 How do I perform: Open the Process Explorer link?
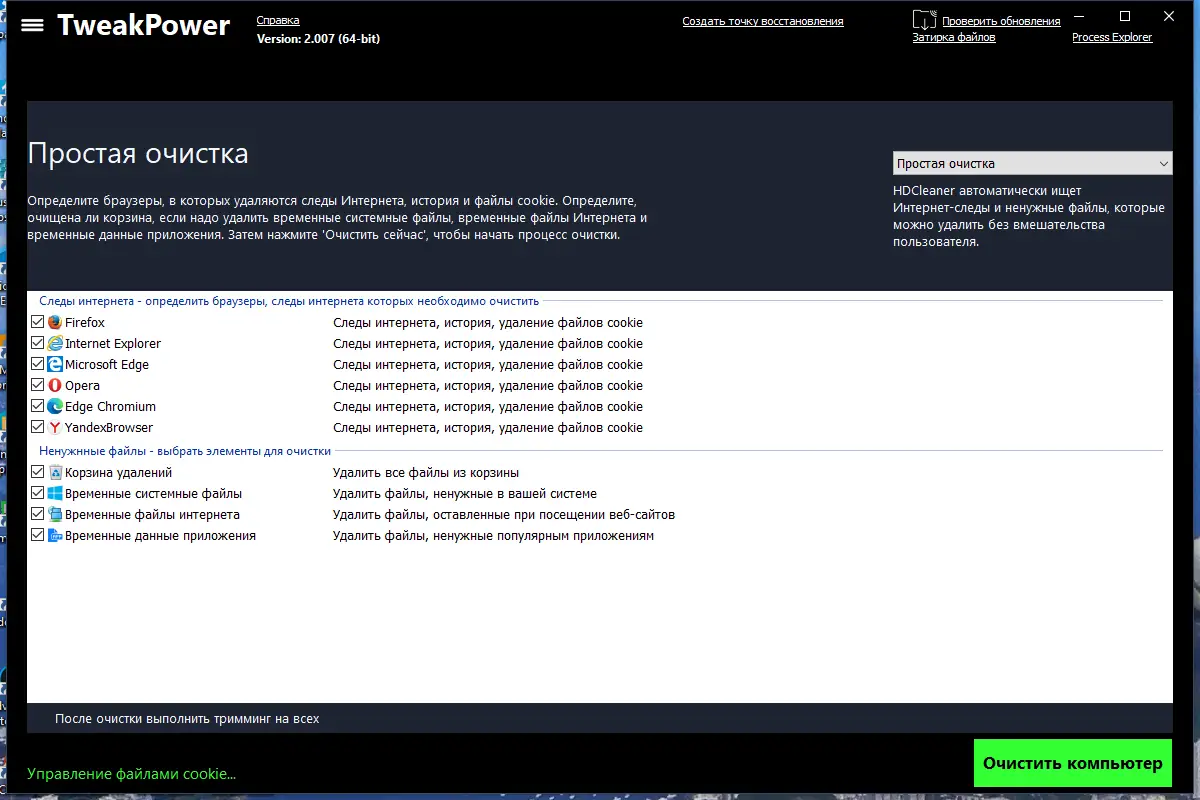1112,38
